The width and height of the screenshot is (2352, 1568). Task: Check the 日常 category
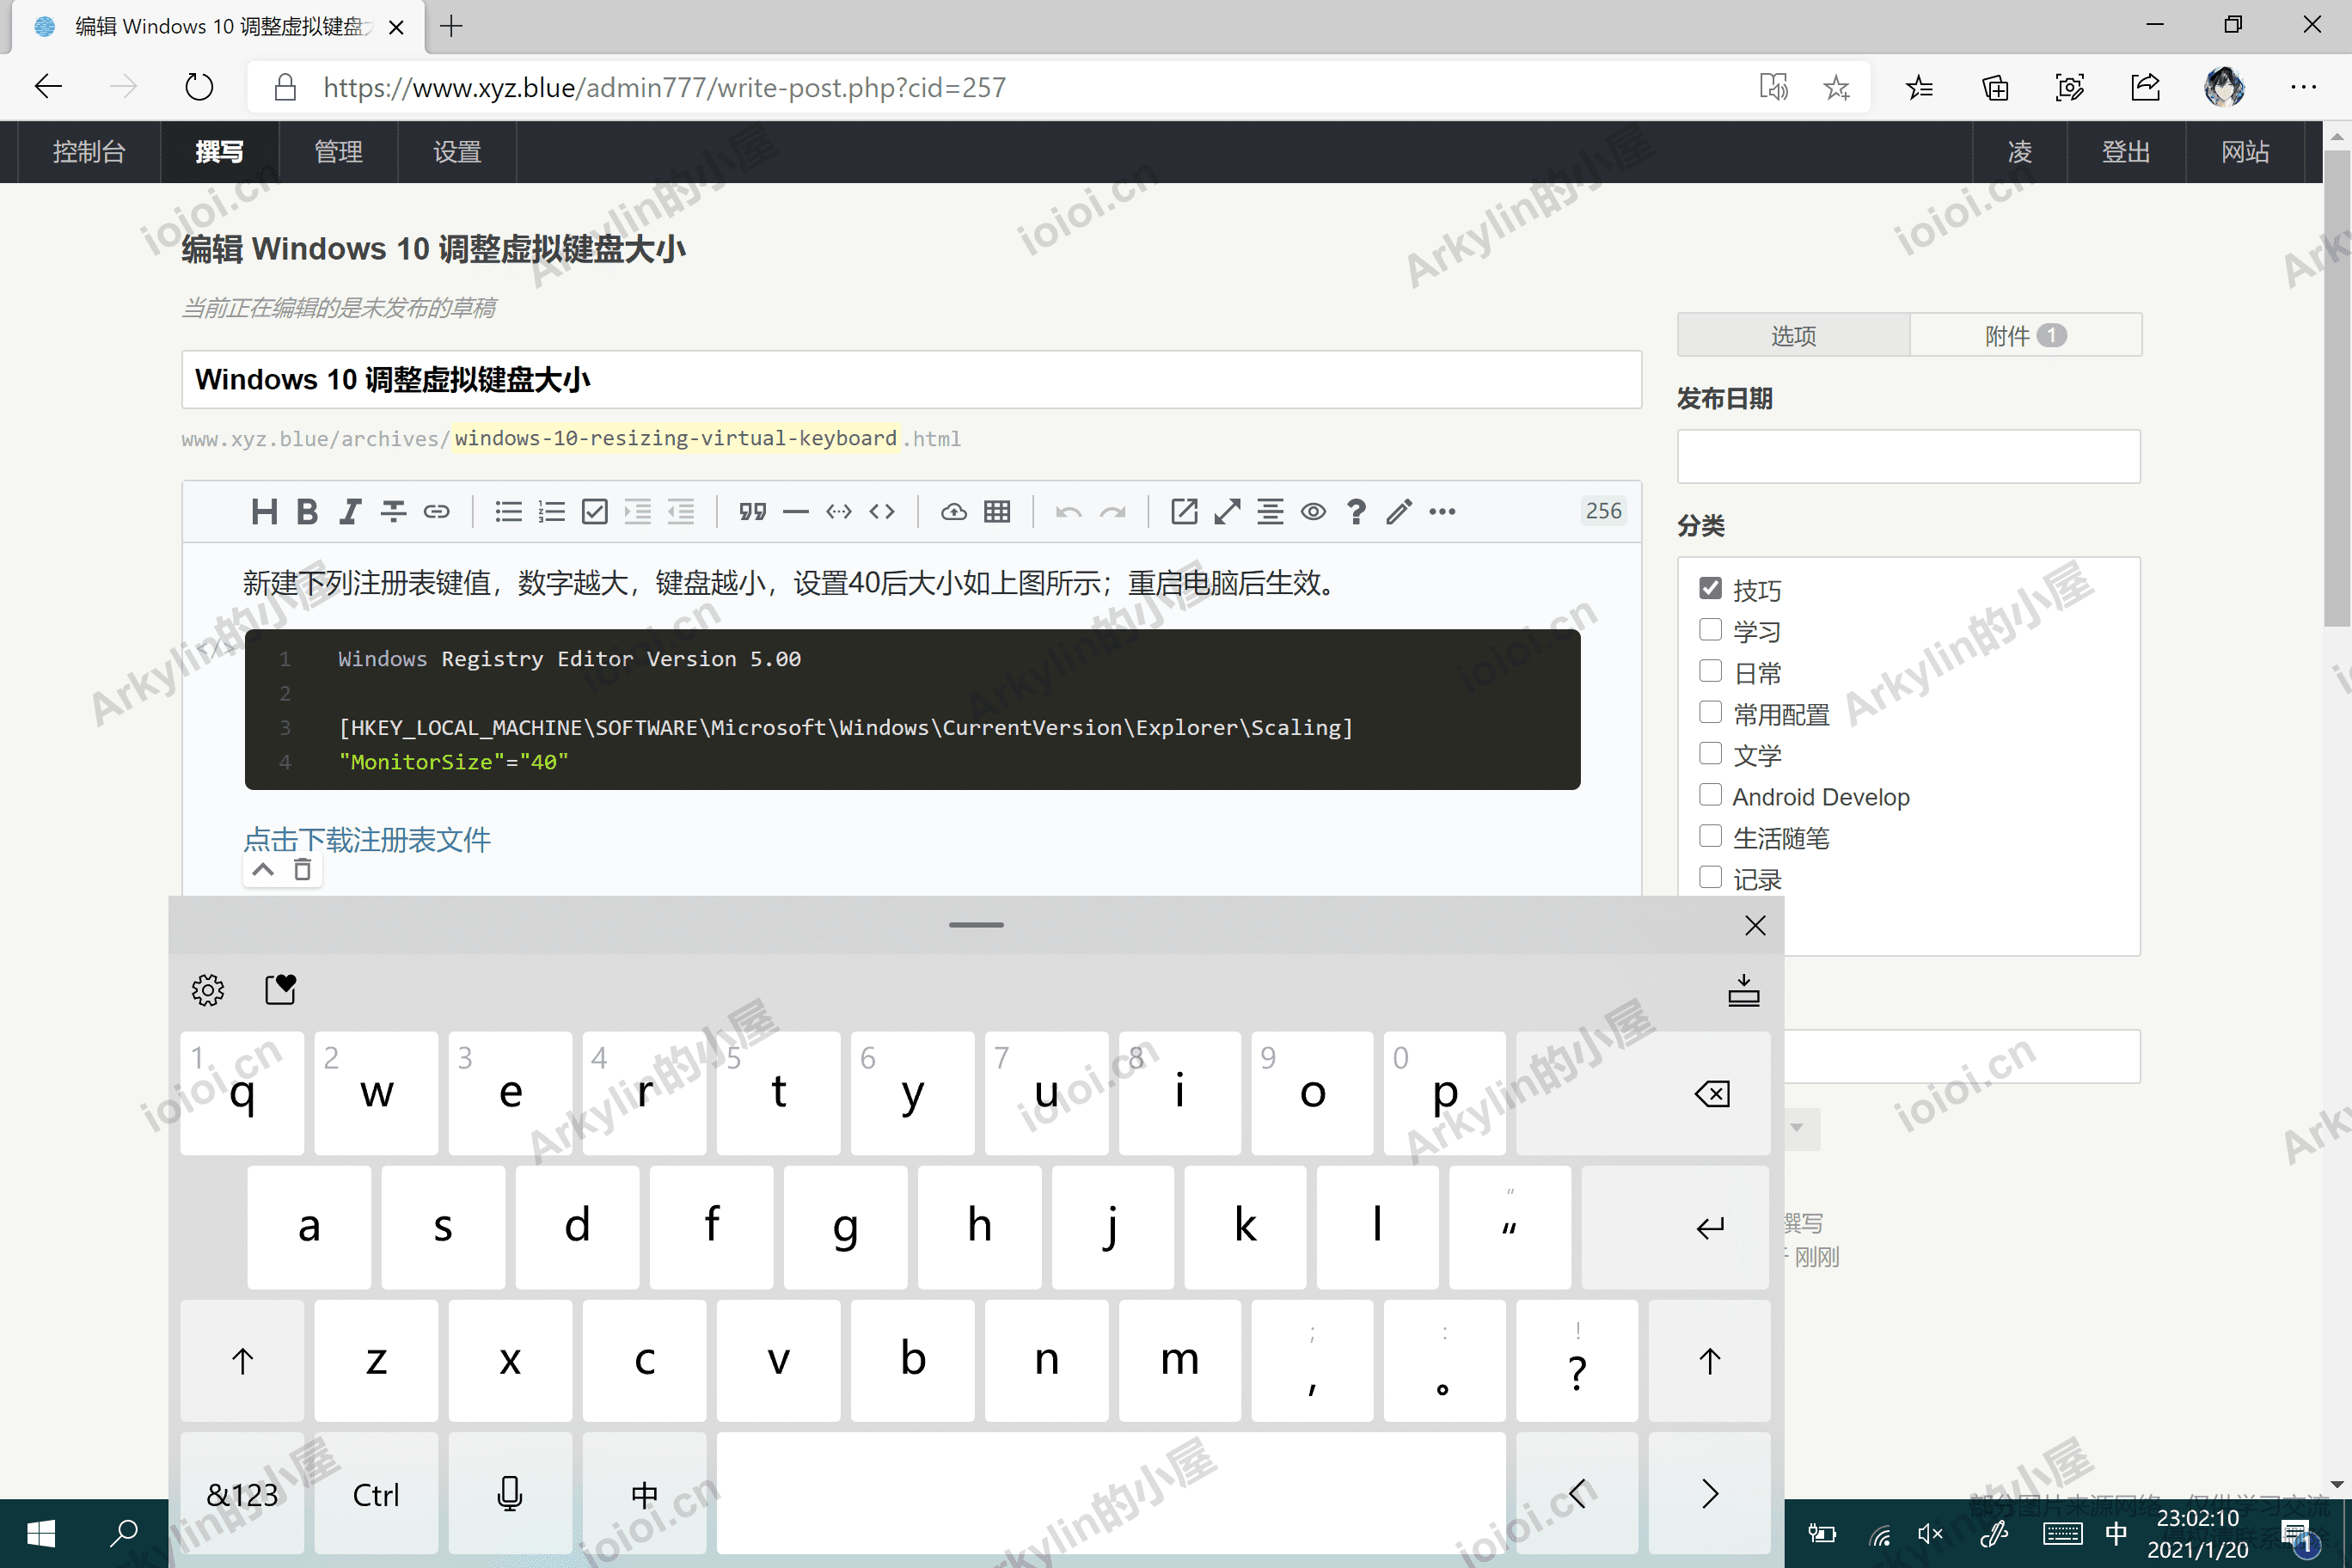(1710, 671)
